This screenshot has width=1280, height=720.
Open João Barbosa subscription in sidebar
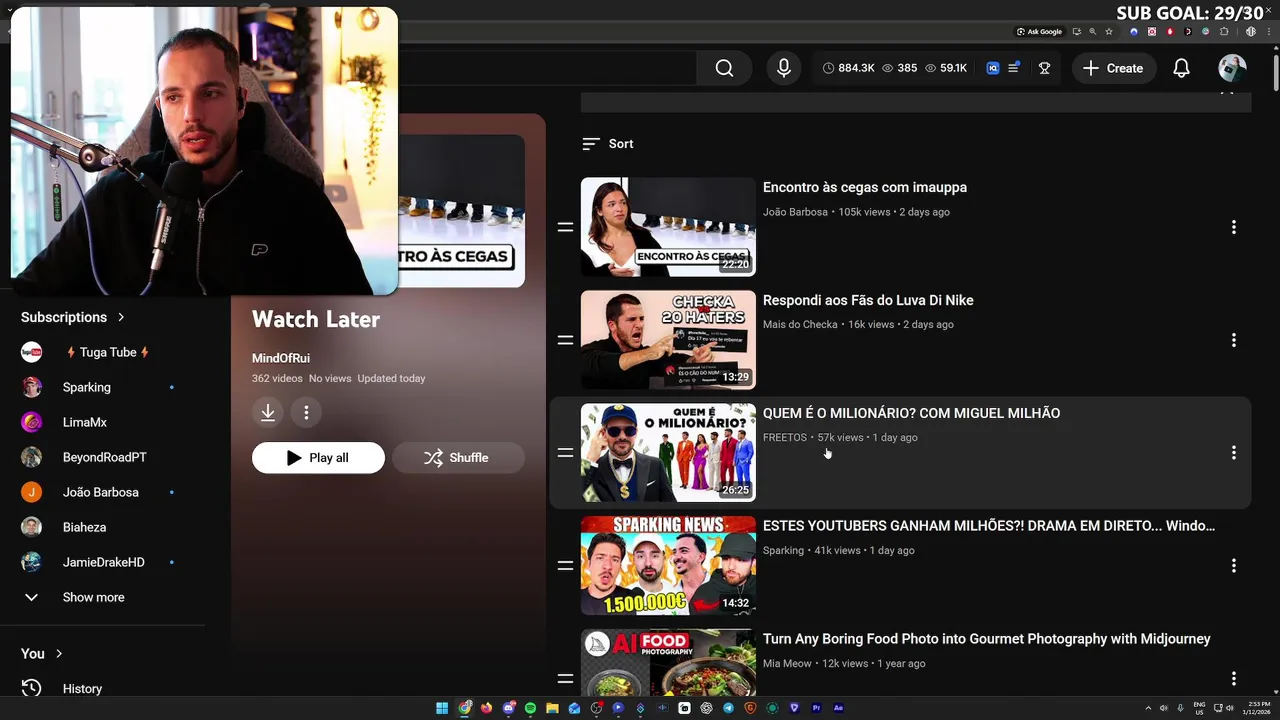tap(103, 492)
